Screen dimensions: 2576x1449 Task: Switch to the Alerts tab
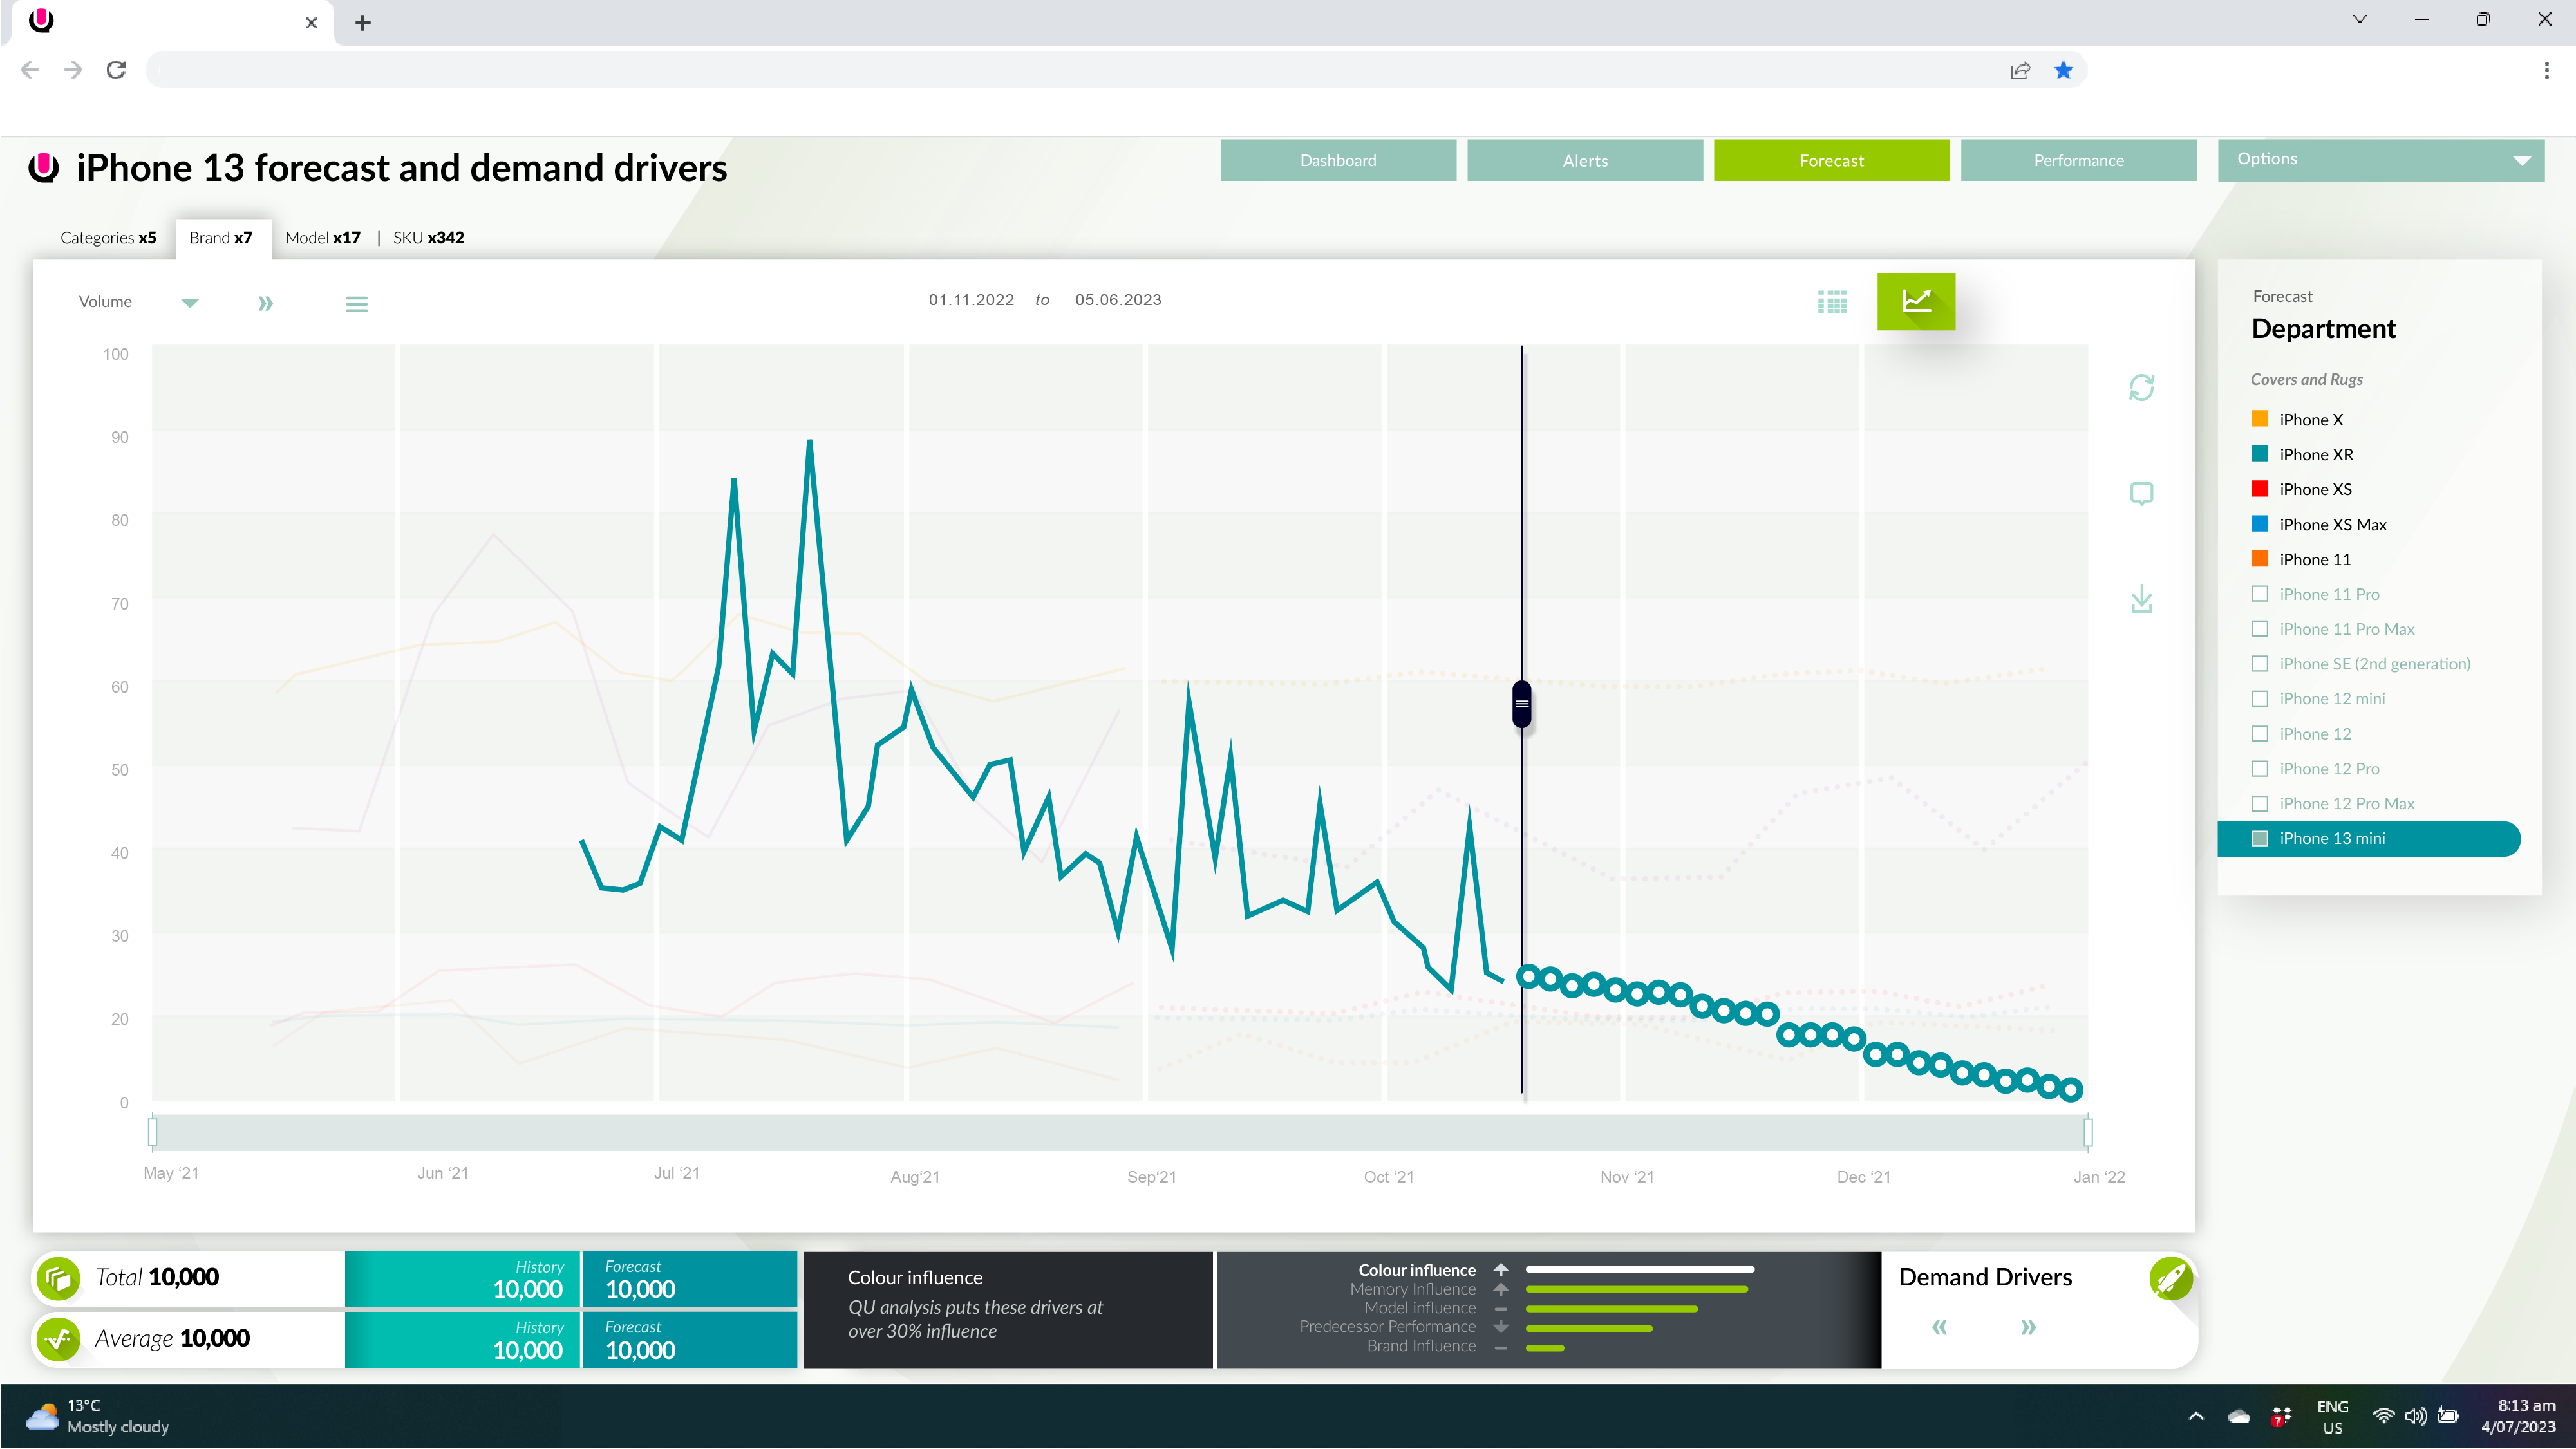pyautogui.click(x=1585, y=160)
